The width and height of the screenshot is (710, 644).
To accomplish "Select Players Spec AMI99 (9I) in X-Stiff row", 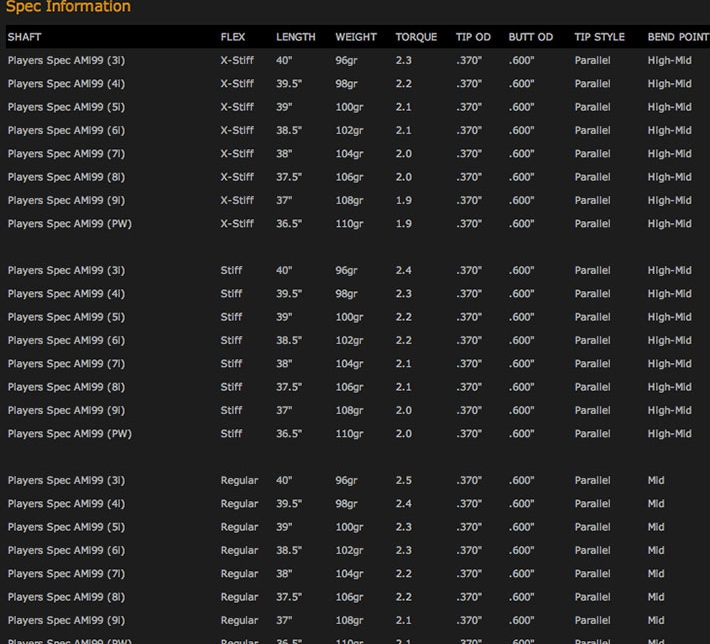I will pos(66,201).
